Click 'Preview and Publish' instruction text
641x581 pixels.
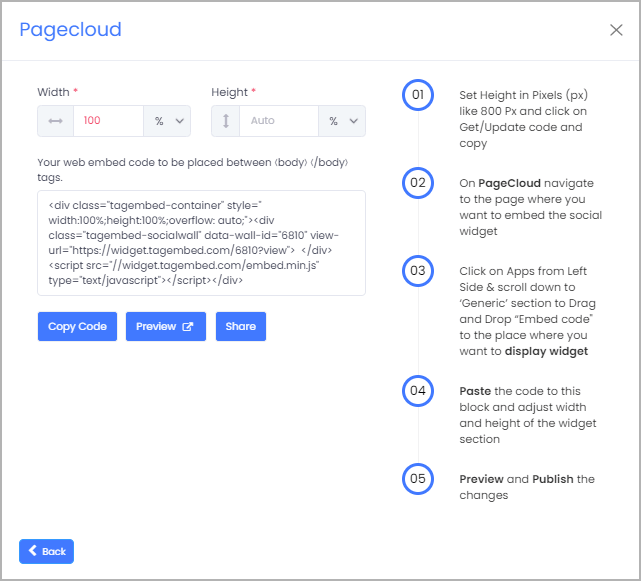click(527, 487)
